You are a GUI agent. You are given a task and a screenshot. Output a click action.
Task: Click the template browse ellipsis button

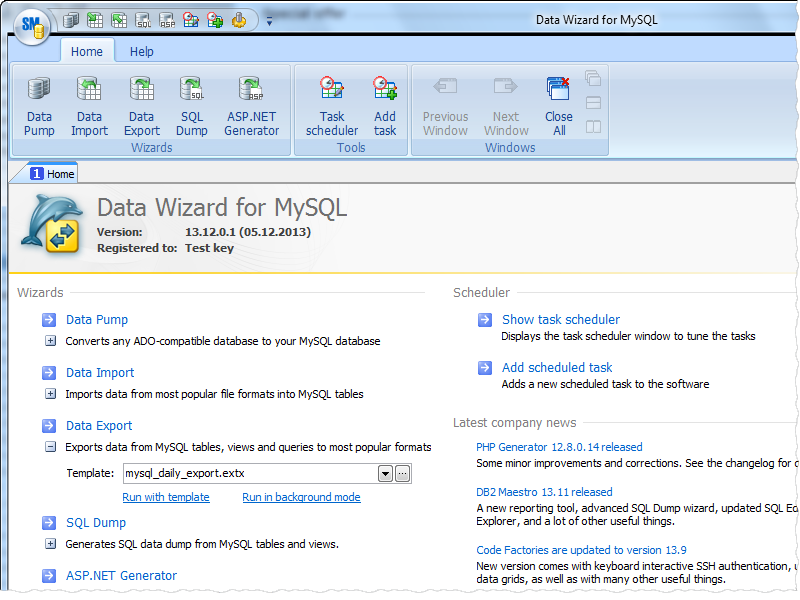click(x=403, y=474)
